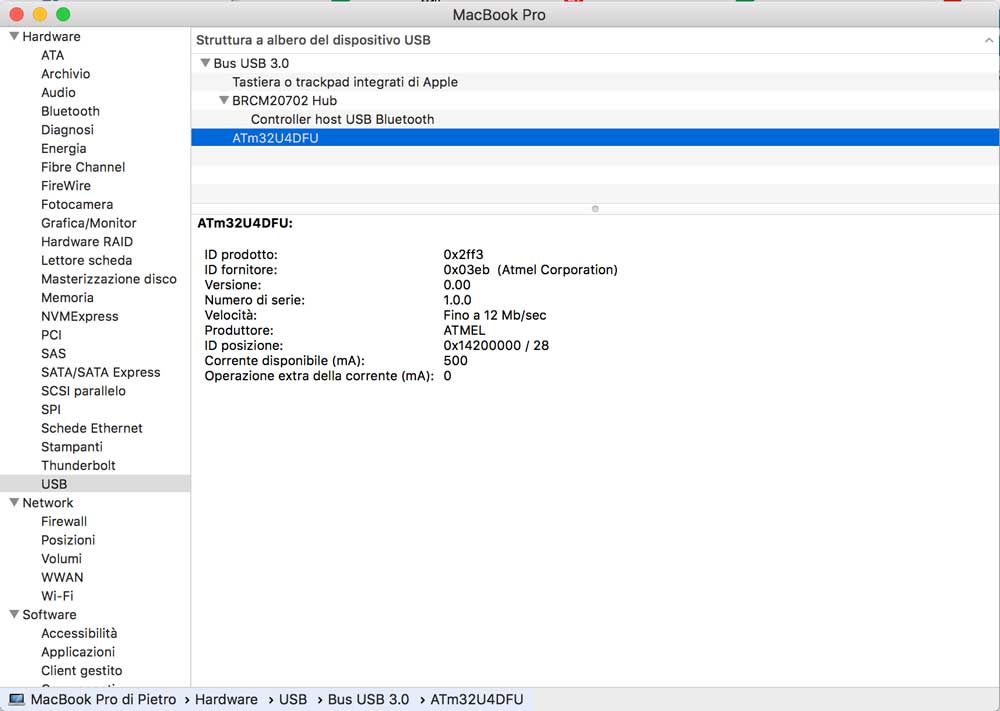Open SATA/SATA Express entry
The width and height of the screenshot is (1000, 711).
point(101,372)
